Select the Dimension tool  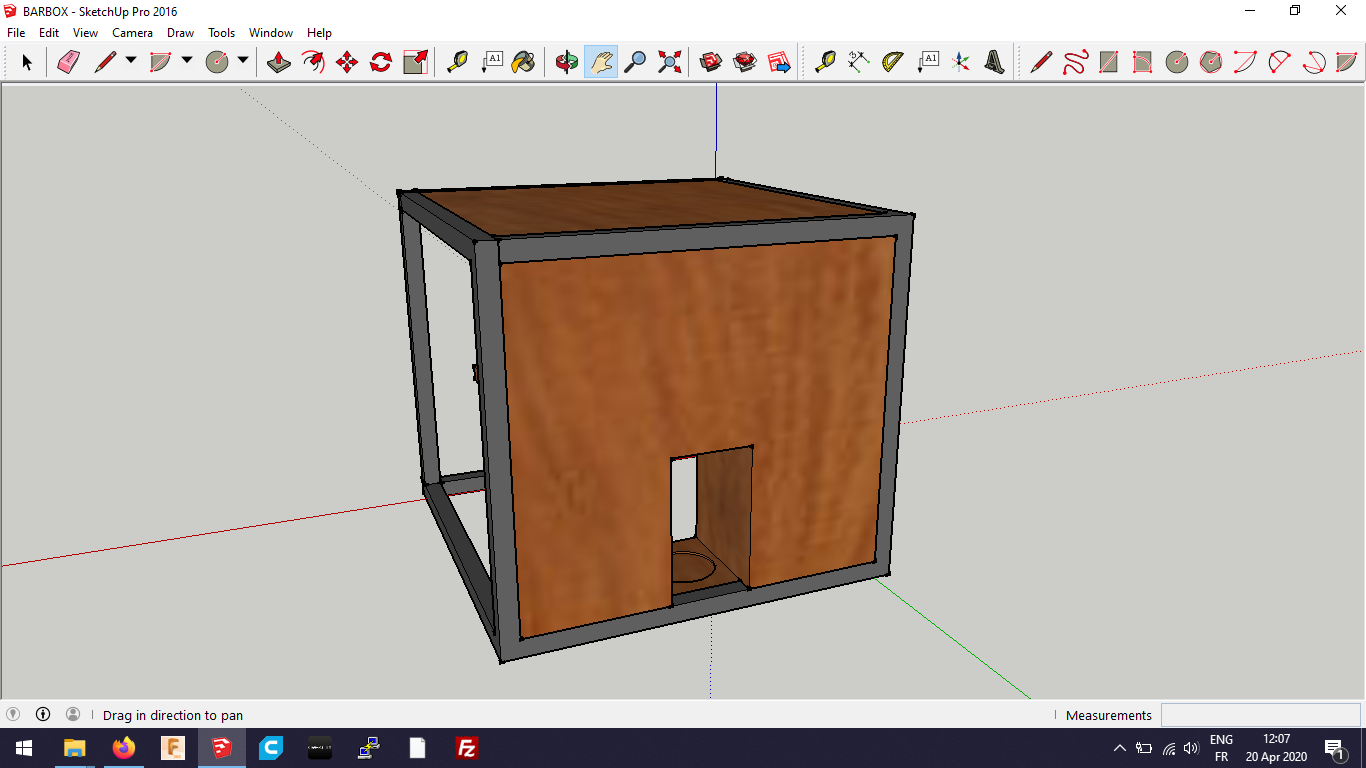[x=859, y=62]
